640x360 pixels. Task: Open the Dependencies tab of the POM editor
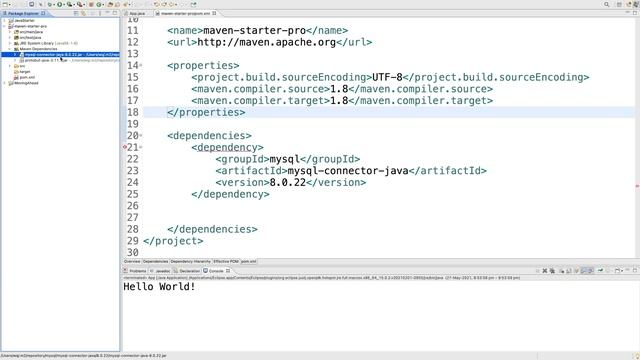[155, 262]
